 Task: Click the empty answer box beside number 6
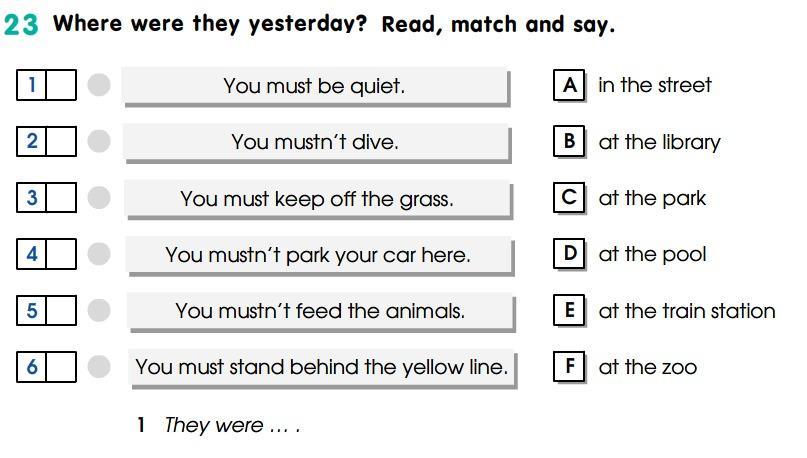pyautogui.click(x=61, y=367)
